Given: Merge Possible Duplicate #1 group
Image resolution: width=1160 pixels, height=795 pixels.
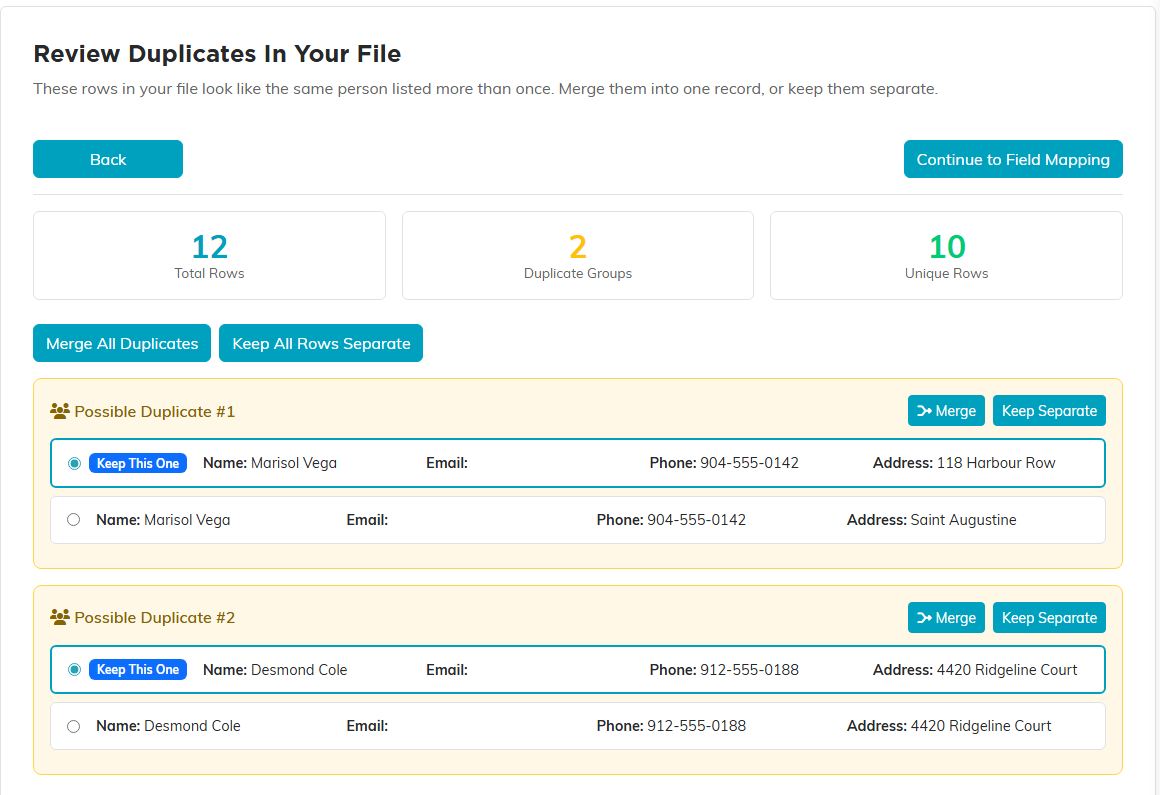Looking at the screenshot, I should (946, 410).
